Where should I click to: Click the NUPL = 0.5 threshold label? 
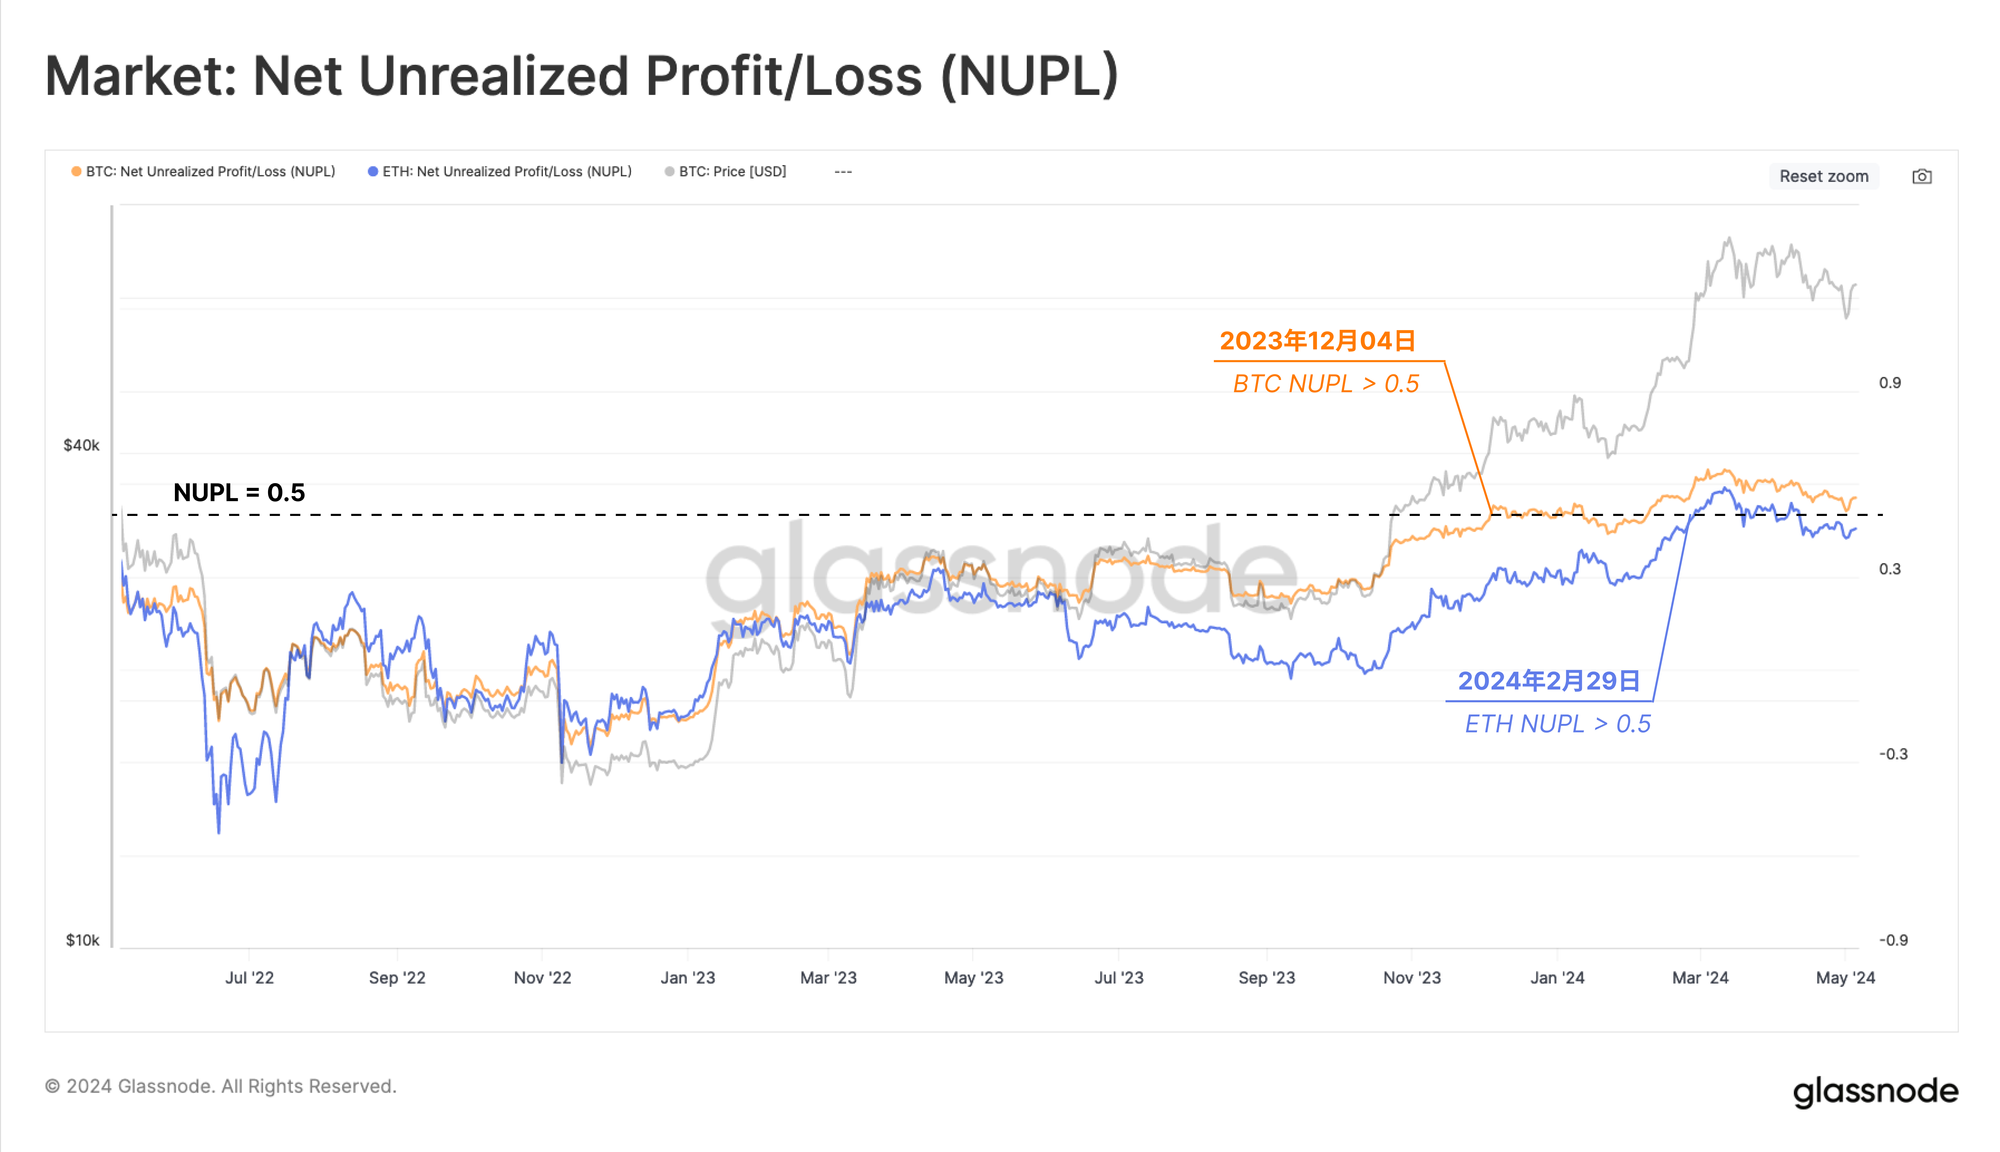point(239,492)
